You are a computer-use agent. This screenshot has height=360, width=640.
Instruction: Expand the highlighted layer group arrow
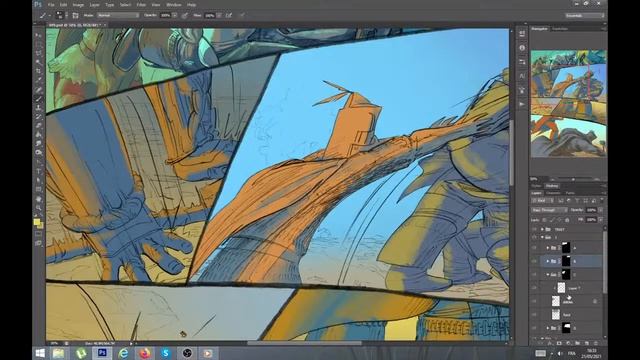point(548,261)
